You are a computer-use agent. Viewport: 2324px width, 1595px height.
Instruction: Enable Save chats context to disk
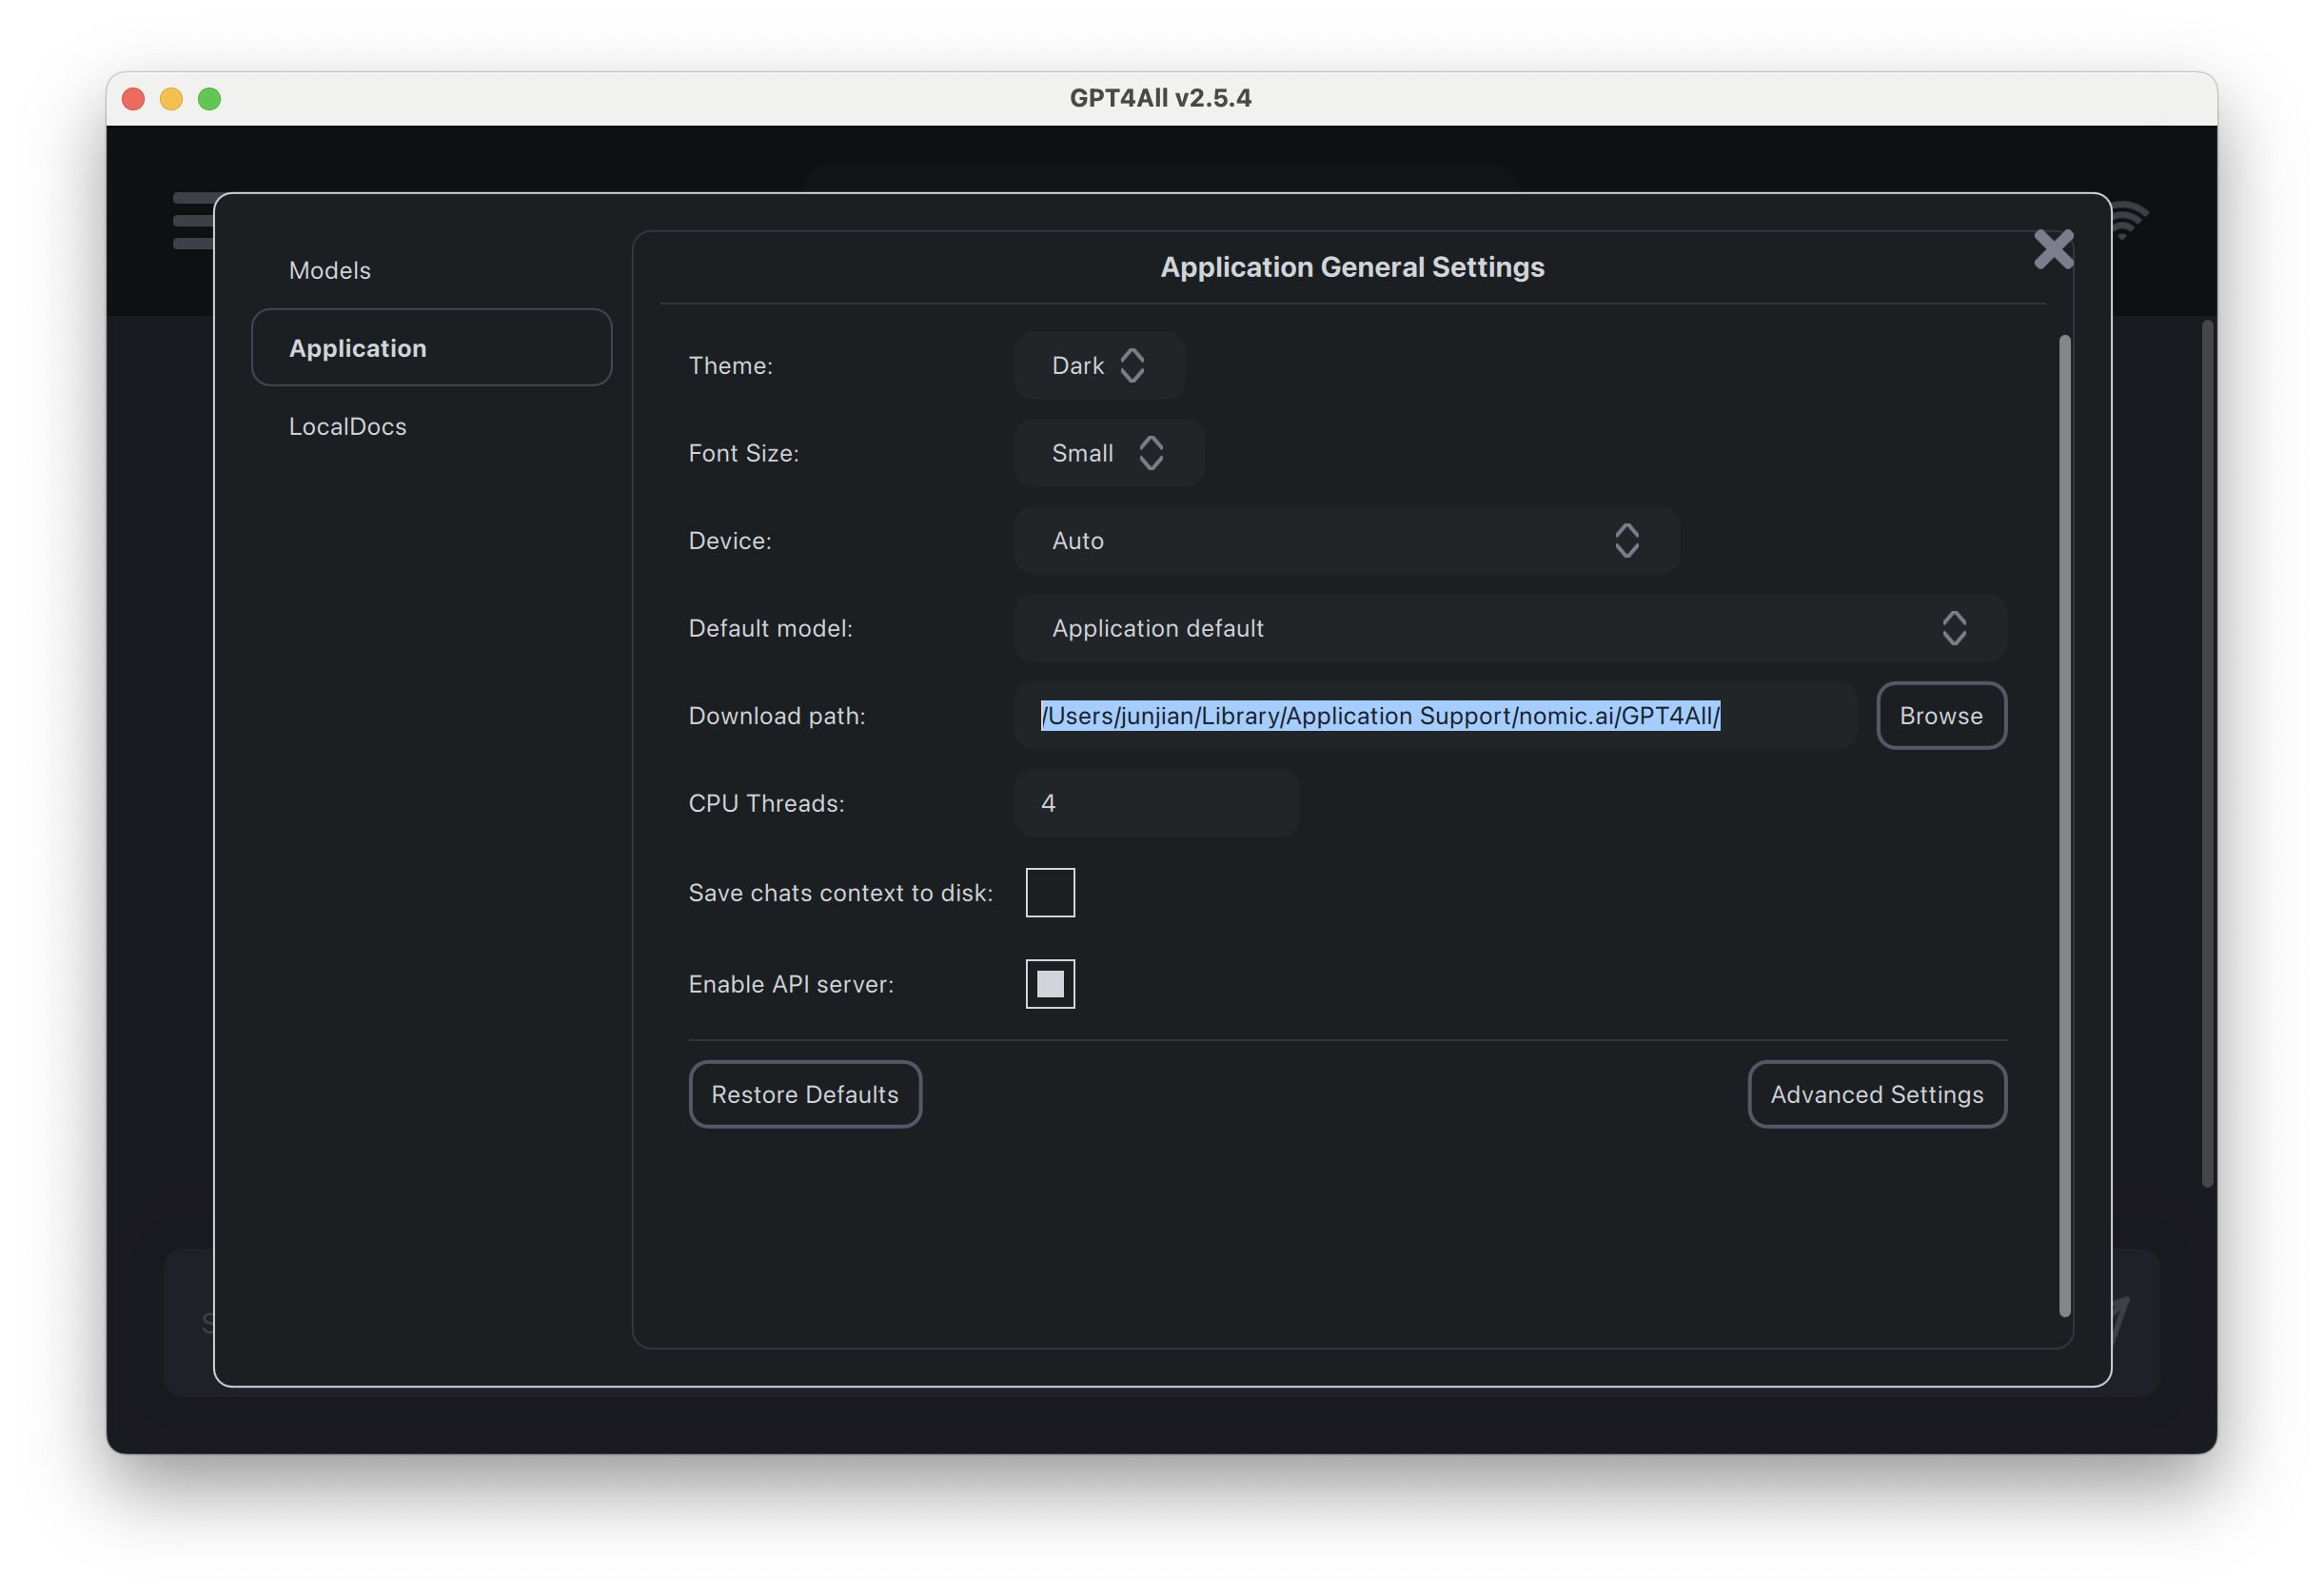coord(1050,893)
